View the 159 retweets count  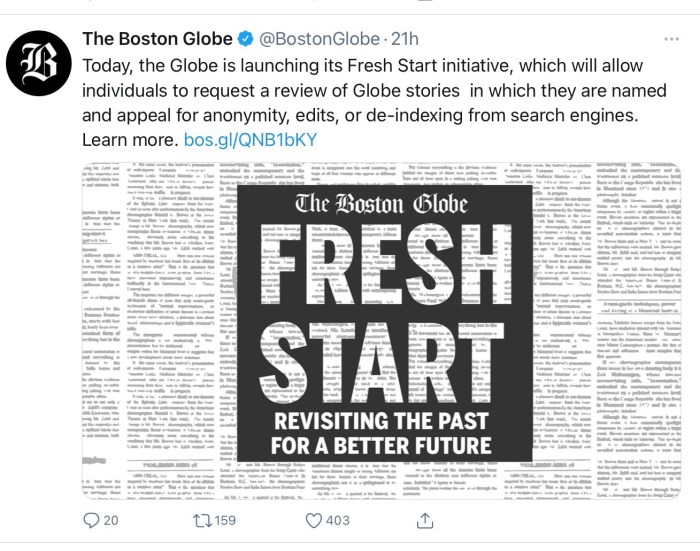[226, 520]
